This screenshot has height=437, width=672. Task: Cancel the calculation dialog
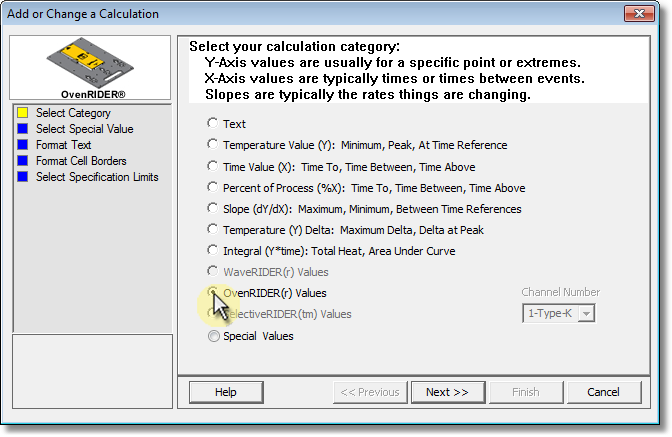(x=604, y=392)
